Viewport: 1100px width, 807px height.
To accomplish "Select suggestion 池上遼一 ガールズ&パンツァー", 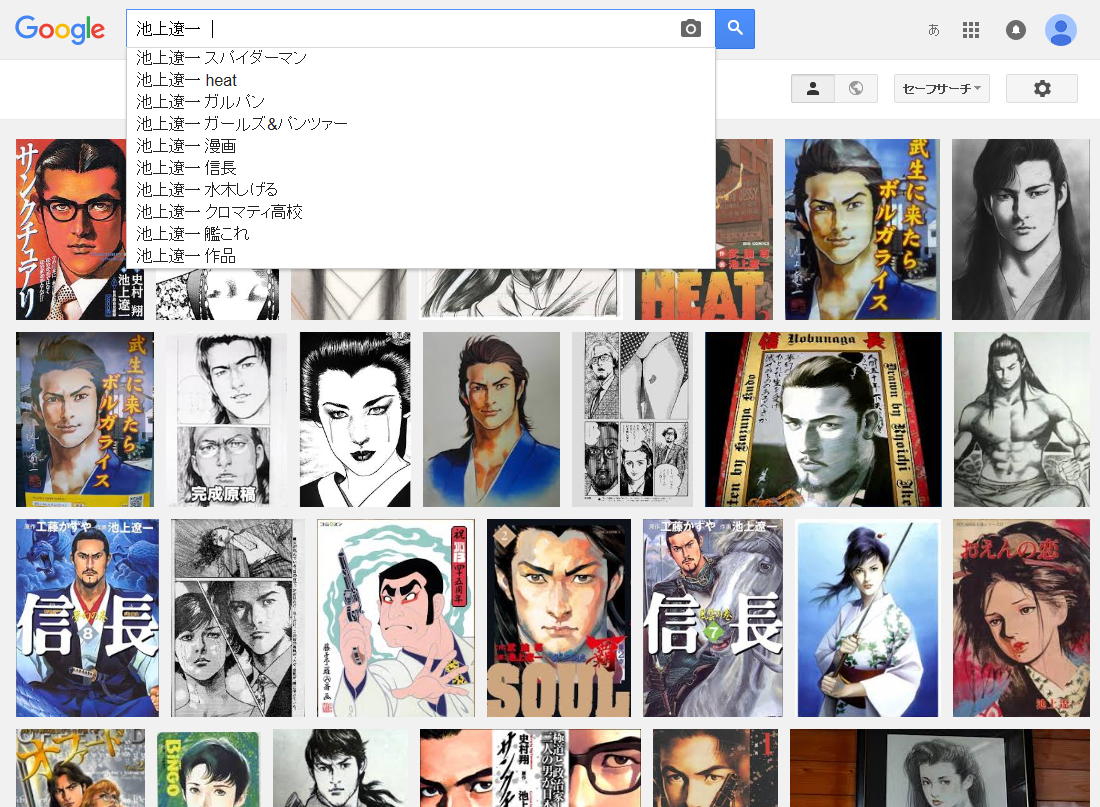I will [421, 124].
